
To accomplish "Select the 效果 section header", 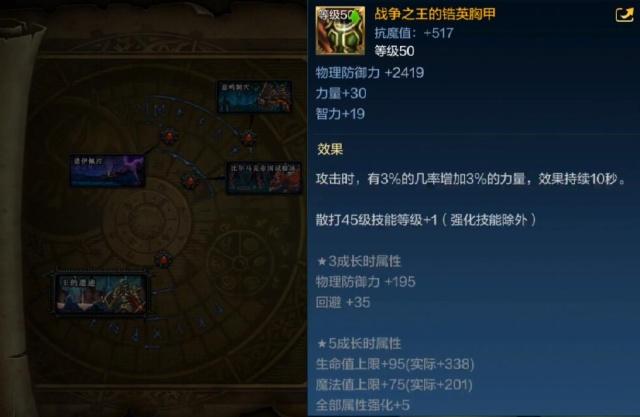I will tap(330, 149).
